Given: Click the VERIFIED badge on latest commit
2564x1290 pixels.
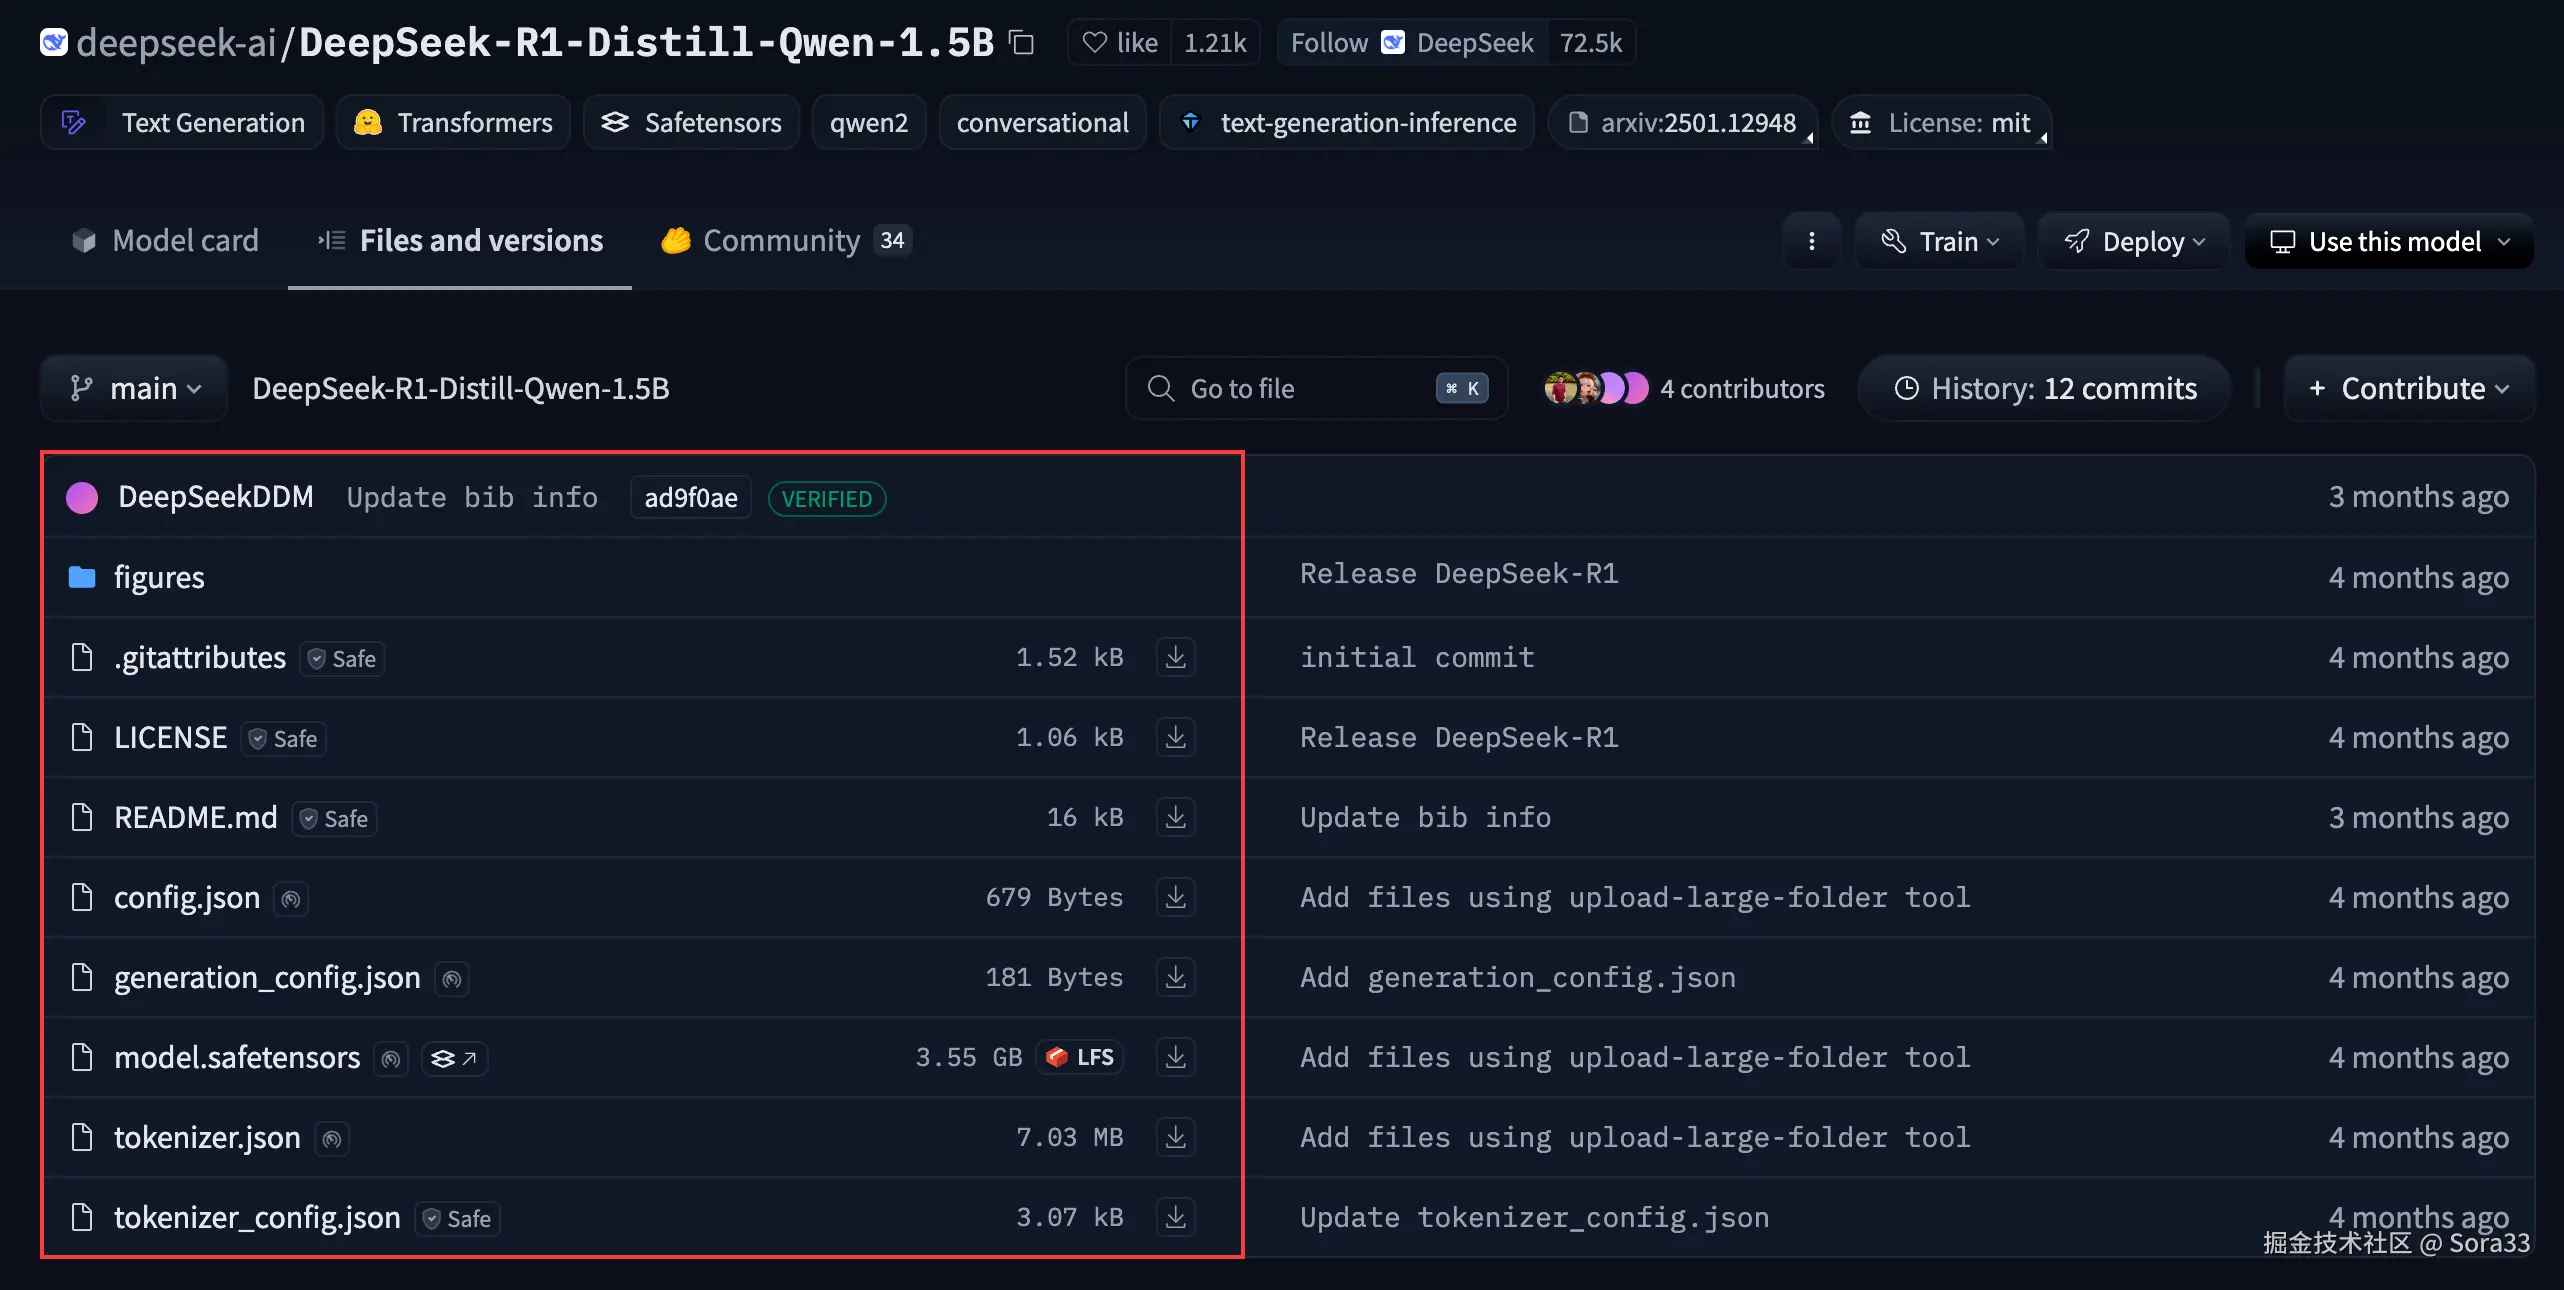Looking at the screenshot, I should [827, 499].
